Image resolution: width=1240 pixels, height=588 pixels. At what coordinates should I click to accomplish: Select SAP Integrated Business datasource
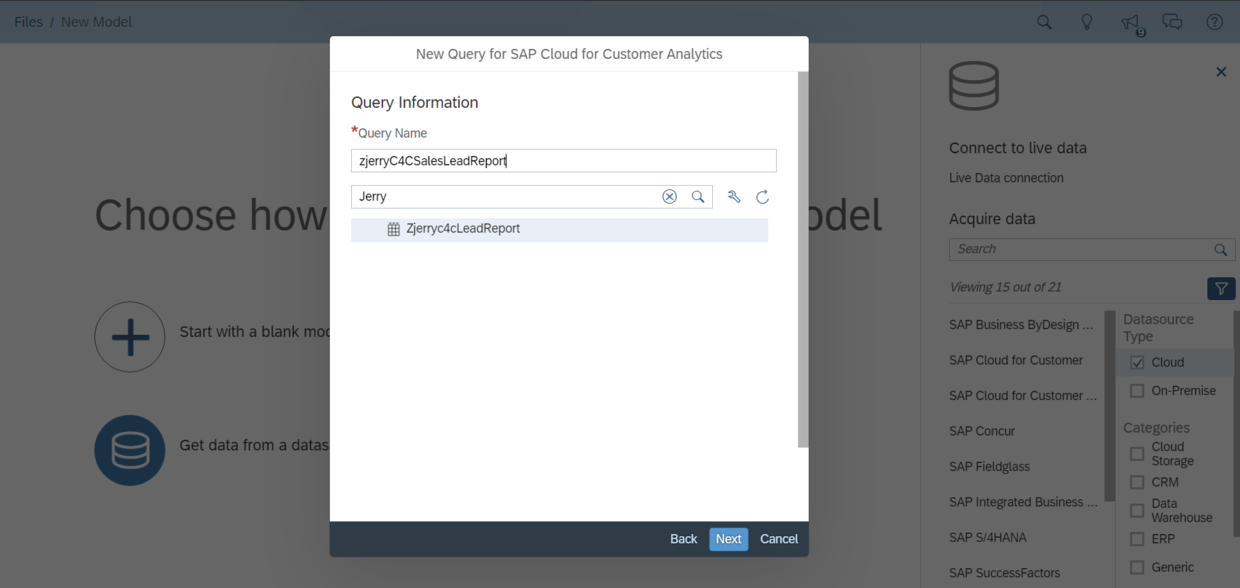[1022, 502]
